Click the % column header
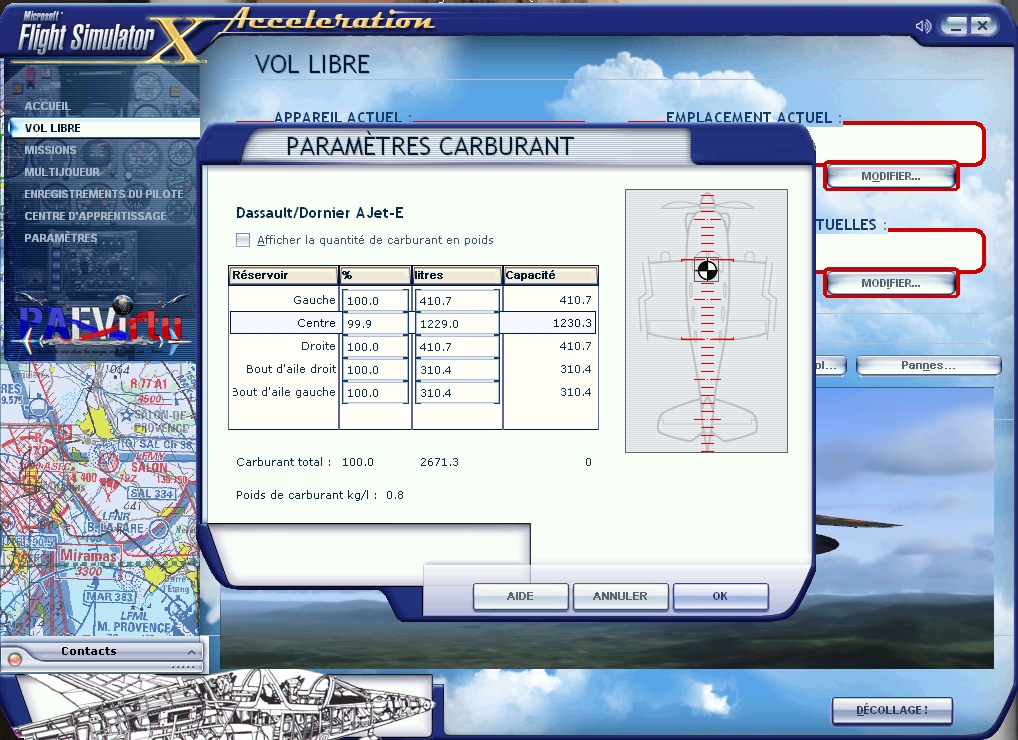This screenshot has width=1018, height=740. pyautogui.click(x=375, y=275)
